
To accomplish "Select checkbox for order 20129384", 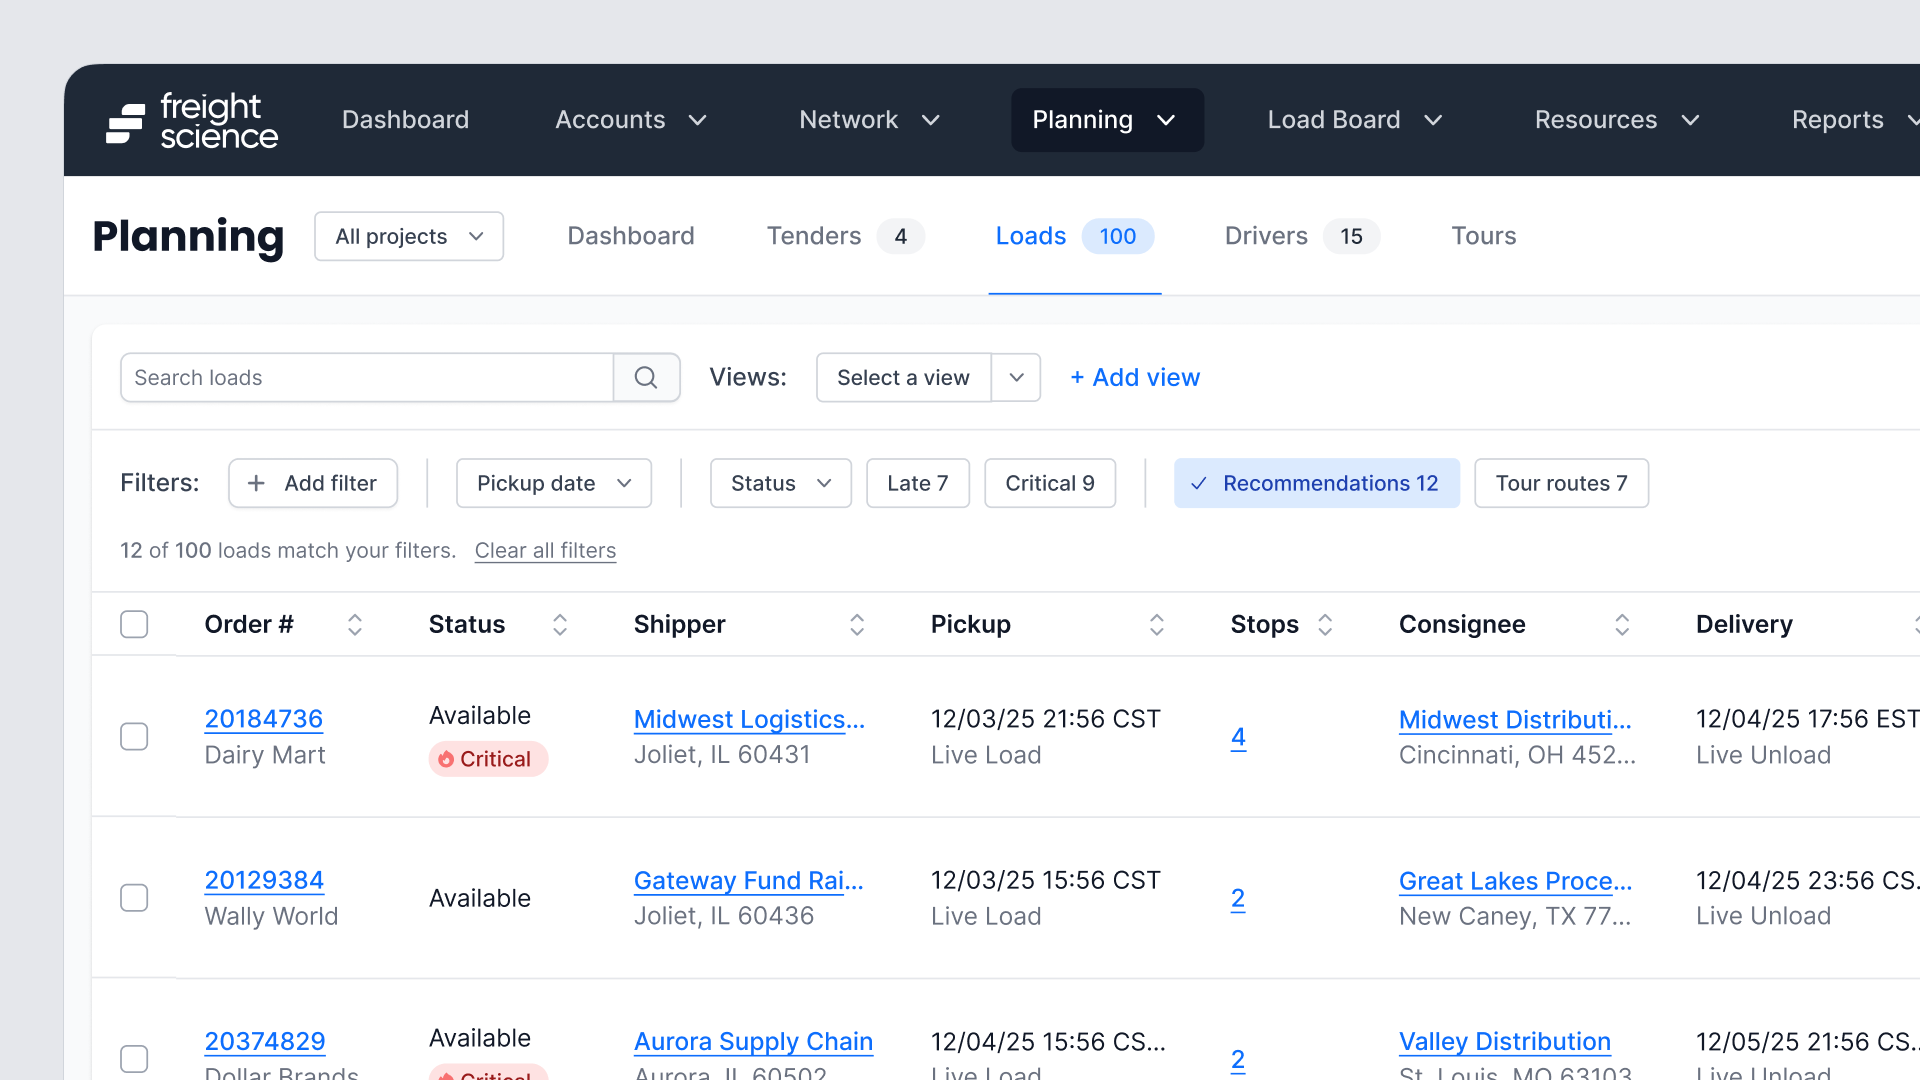I will 134,898.
